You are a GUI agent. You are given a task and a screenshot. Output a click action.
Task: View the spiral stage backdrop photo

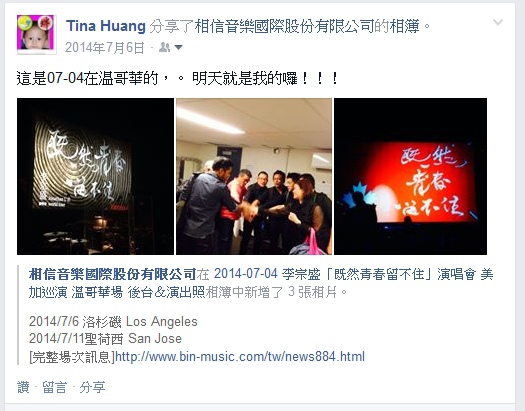[x=95, y=176]
